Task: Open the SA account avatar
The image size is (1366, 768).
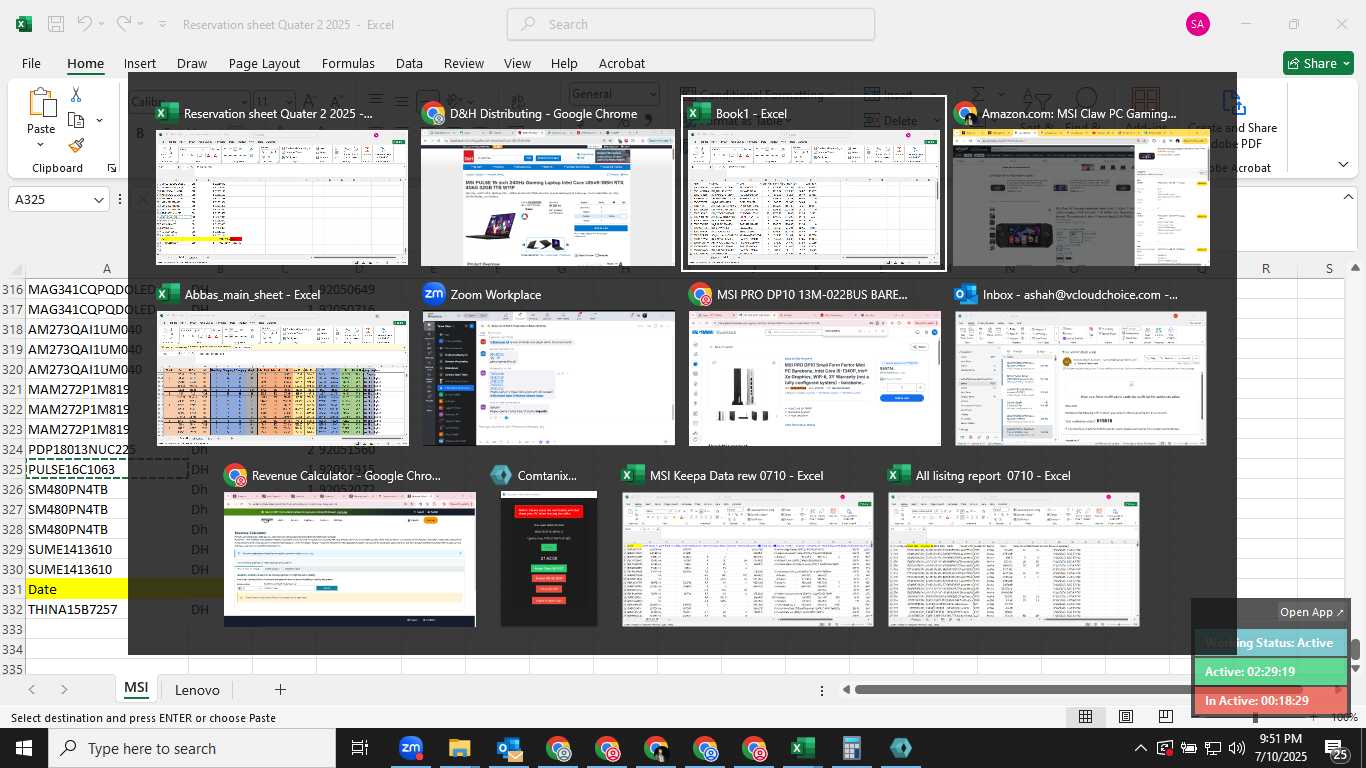Action: [1198, 24]
